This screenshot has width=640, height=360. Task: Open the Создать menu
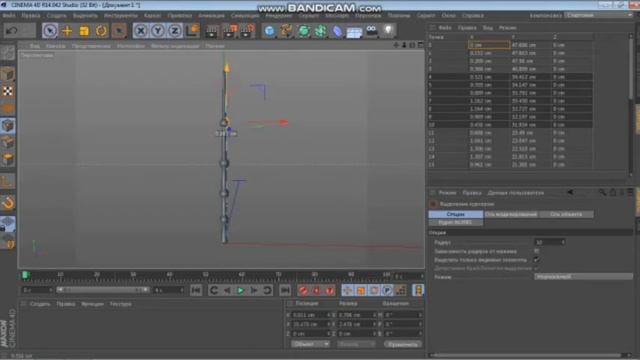tap(56, 16)
